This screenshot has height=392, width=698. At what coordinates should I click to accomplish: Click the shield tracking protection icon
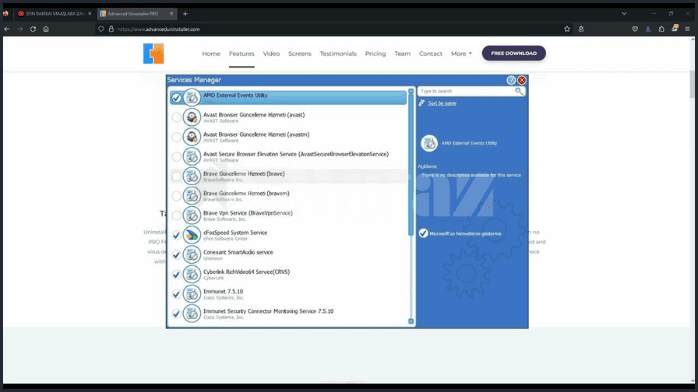pos(101,29)
